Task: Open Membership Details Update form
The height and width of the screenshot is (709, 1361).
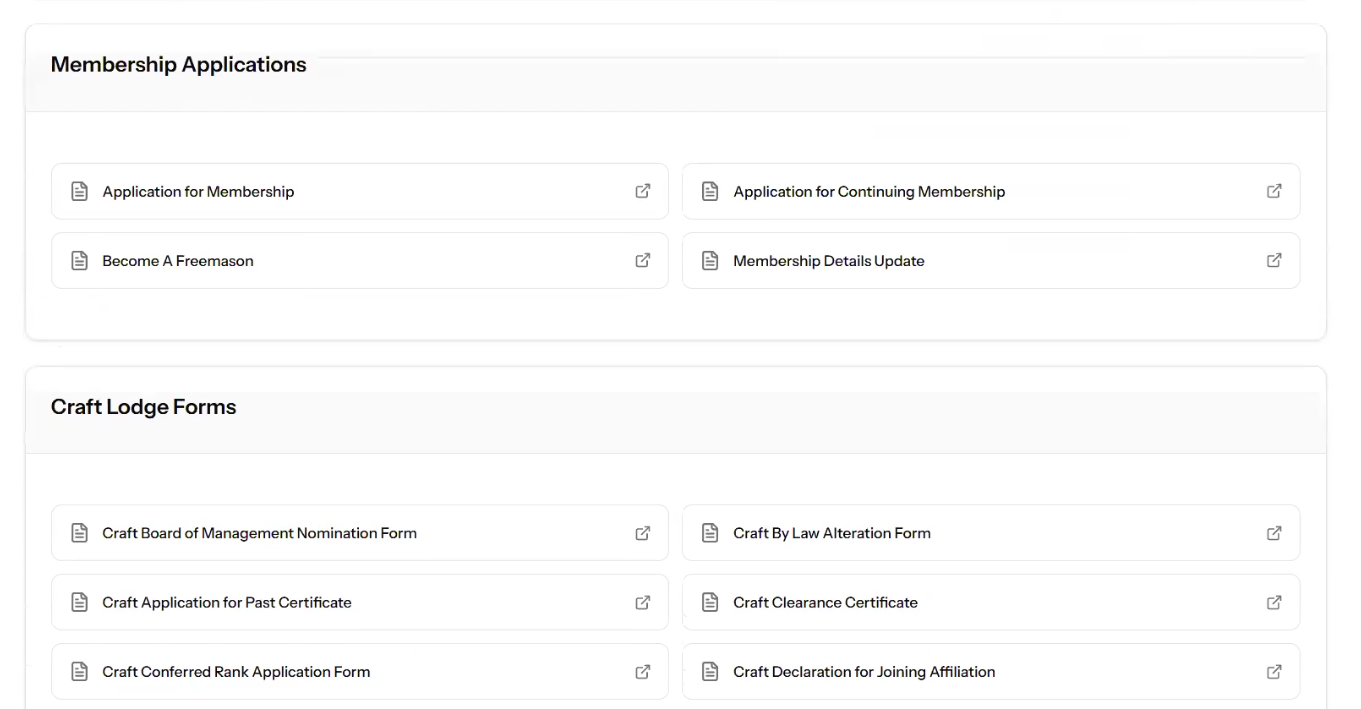Action: coord(828,261)
